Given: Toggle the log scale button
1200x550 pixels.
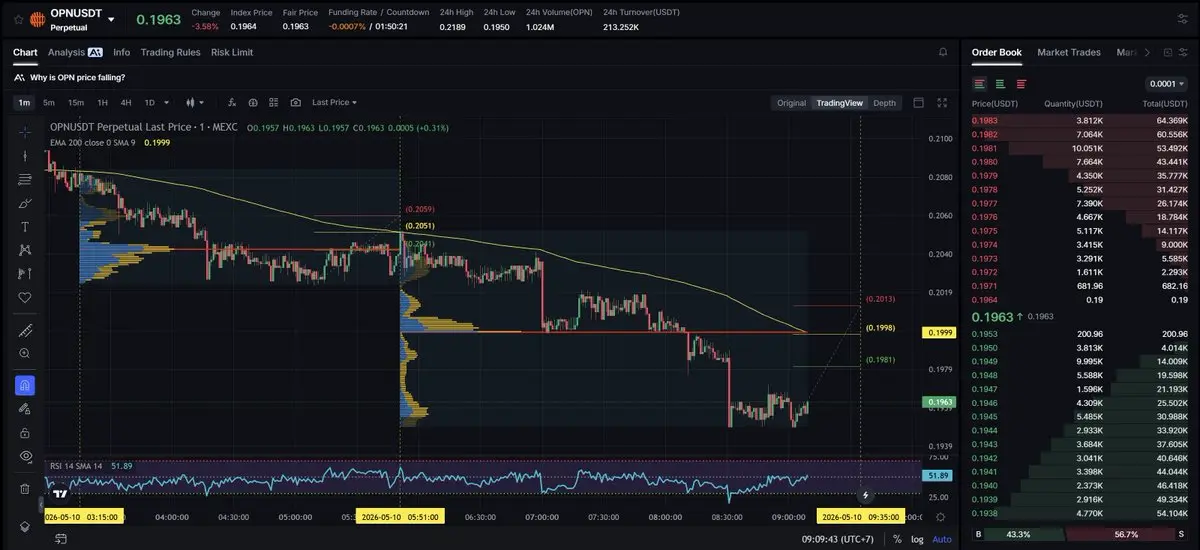Looking at the screenshot, I should point(917,539).
